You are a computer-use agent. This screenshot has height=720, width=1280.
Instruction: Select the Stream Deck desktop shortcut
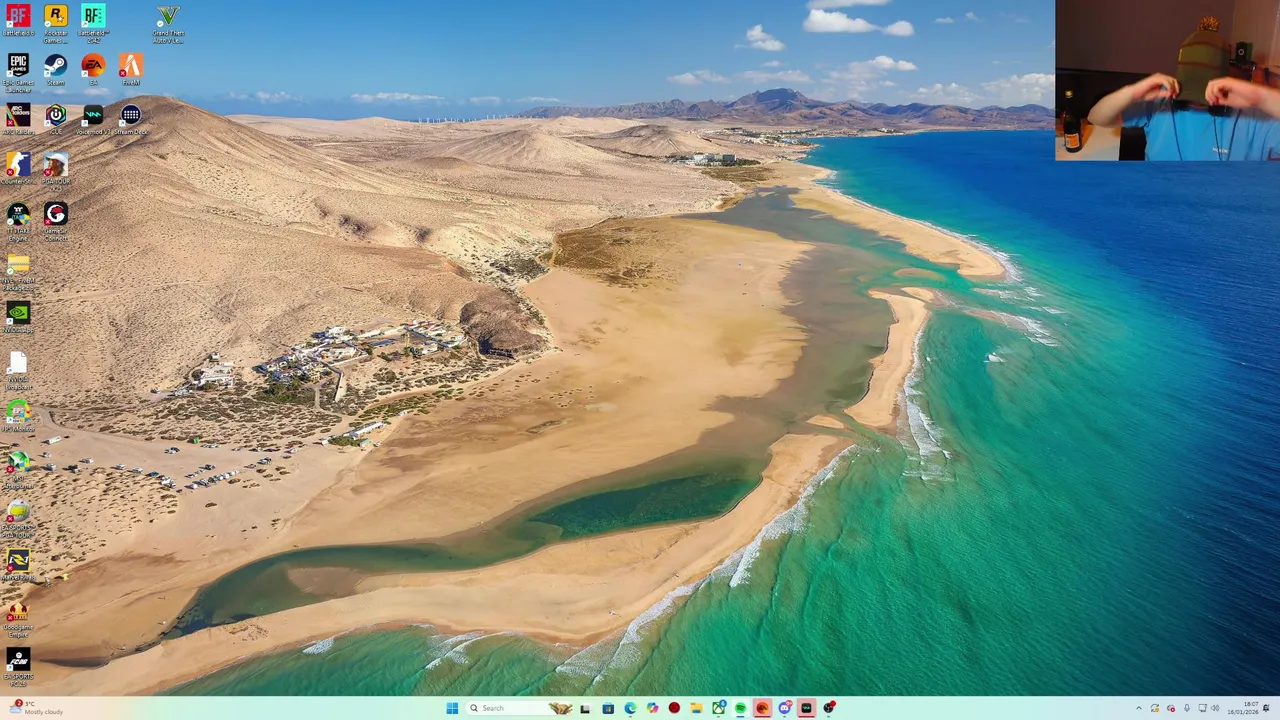pos(130,119)
